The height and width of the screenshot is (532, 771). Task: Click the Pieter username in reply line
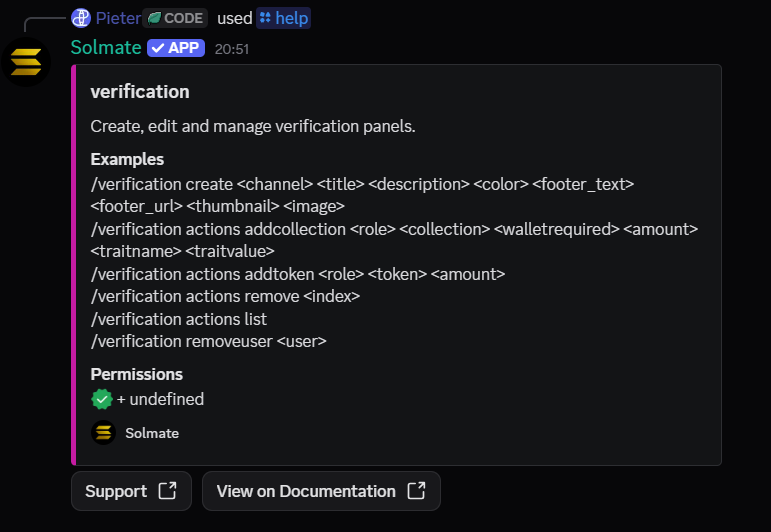(118, 18)
